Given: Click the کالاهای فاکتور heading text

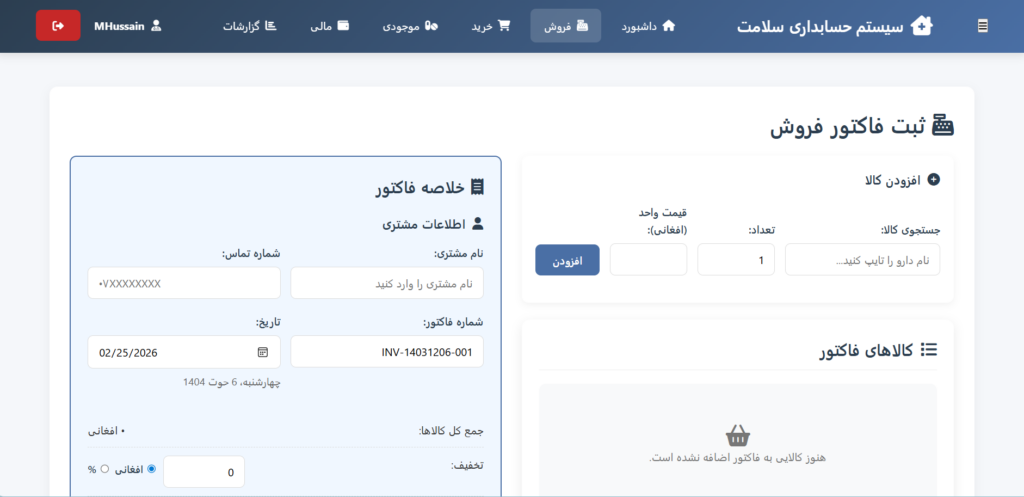Looking at the screenshot, I should pyautogui.click(x=867, y=351).
